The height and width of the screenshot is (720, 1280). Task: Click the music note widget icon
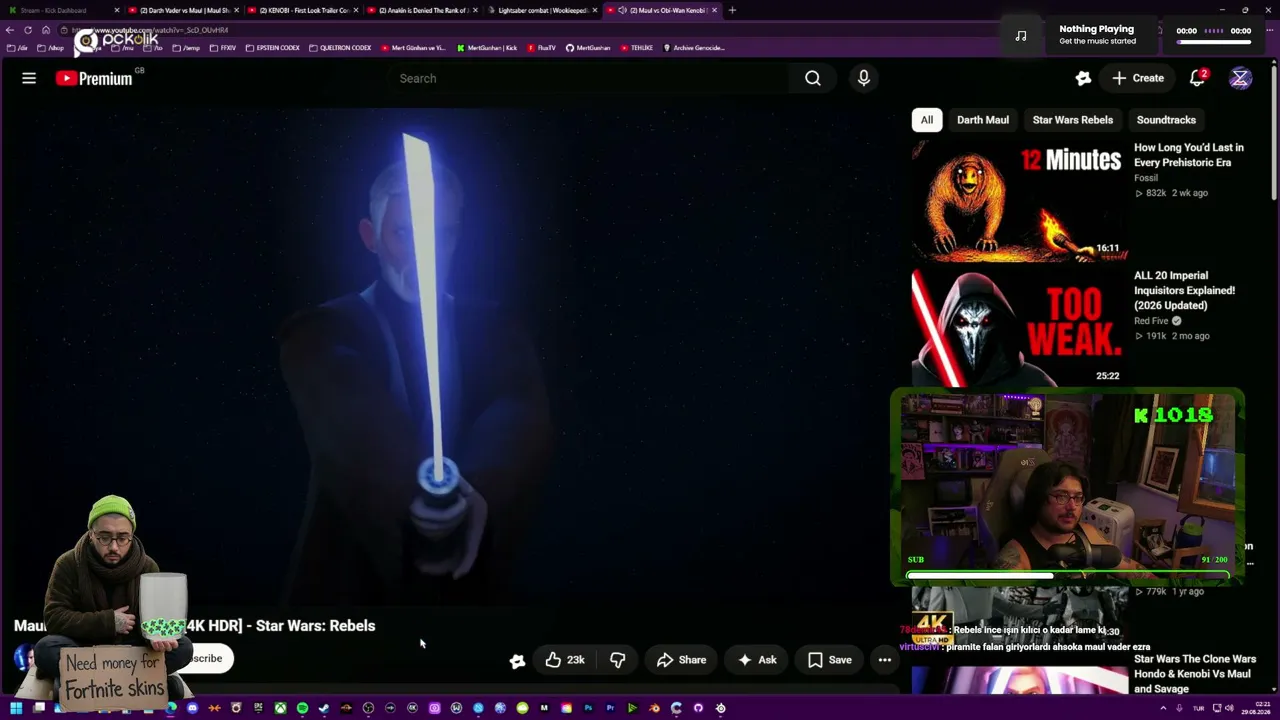[x=1021, y=36]
